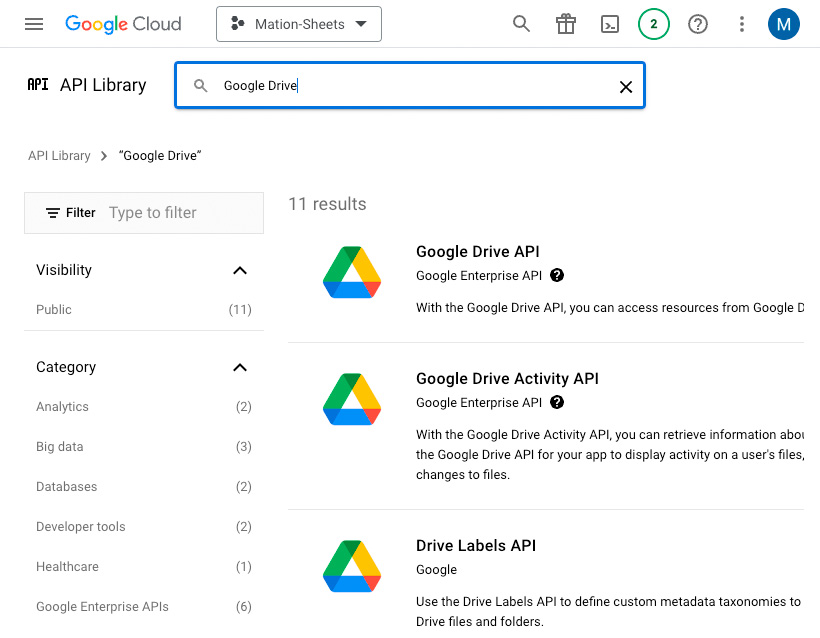Collapse the Category section

coord(240,368)
